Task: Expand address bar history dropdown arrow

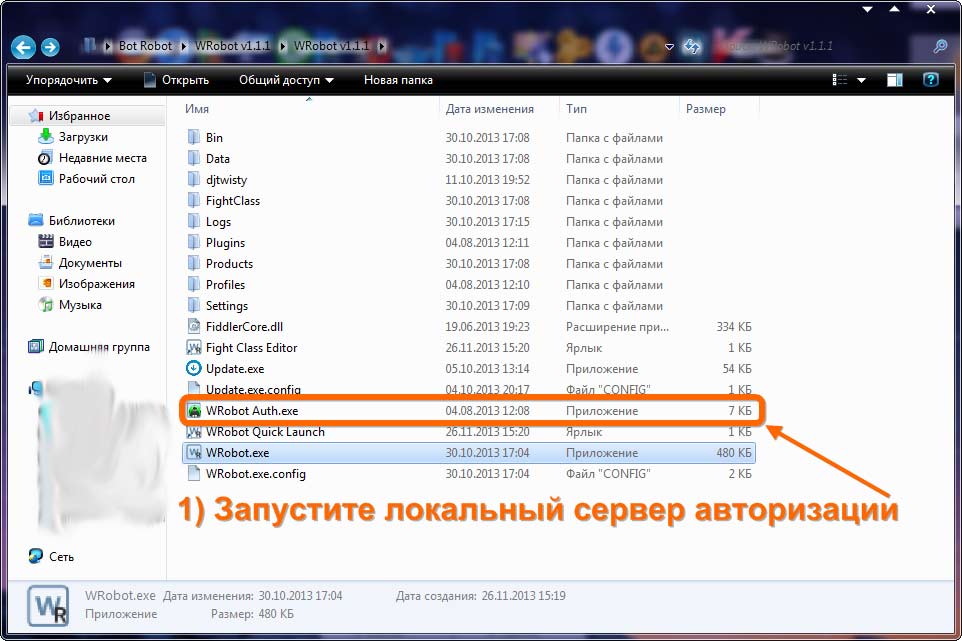Action: [670, 47]
